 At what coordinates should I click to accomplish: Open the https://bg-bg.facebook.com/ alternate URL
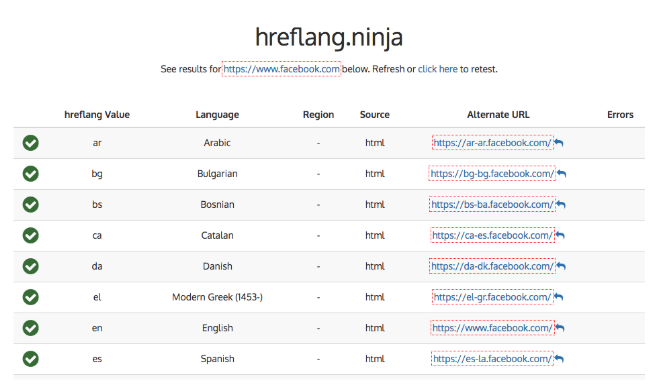click(x=492, y=174)
